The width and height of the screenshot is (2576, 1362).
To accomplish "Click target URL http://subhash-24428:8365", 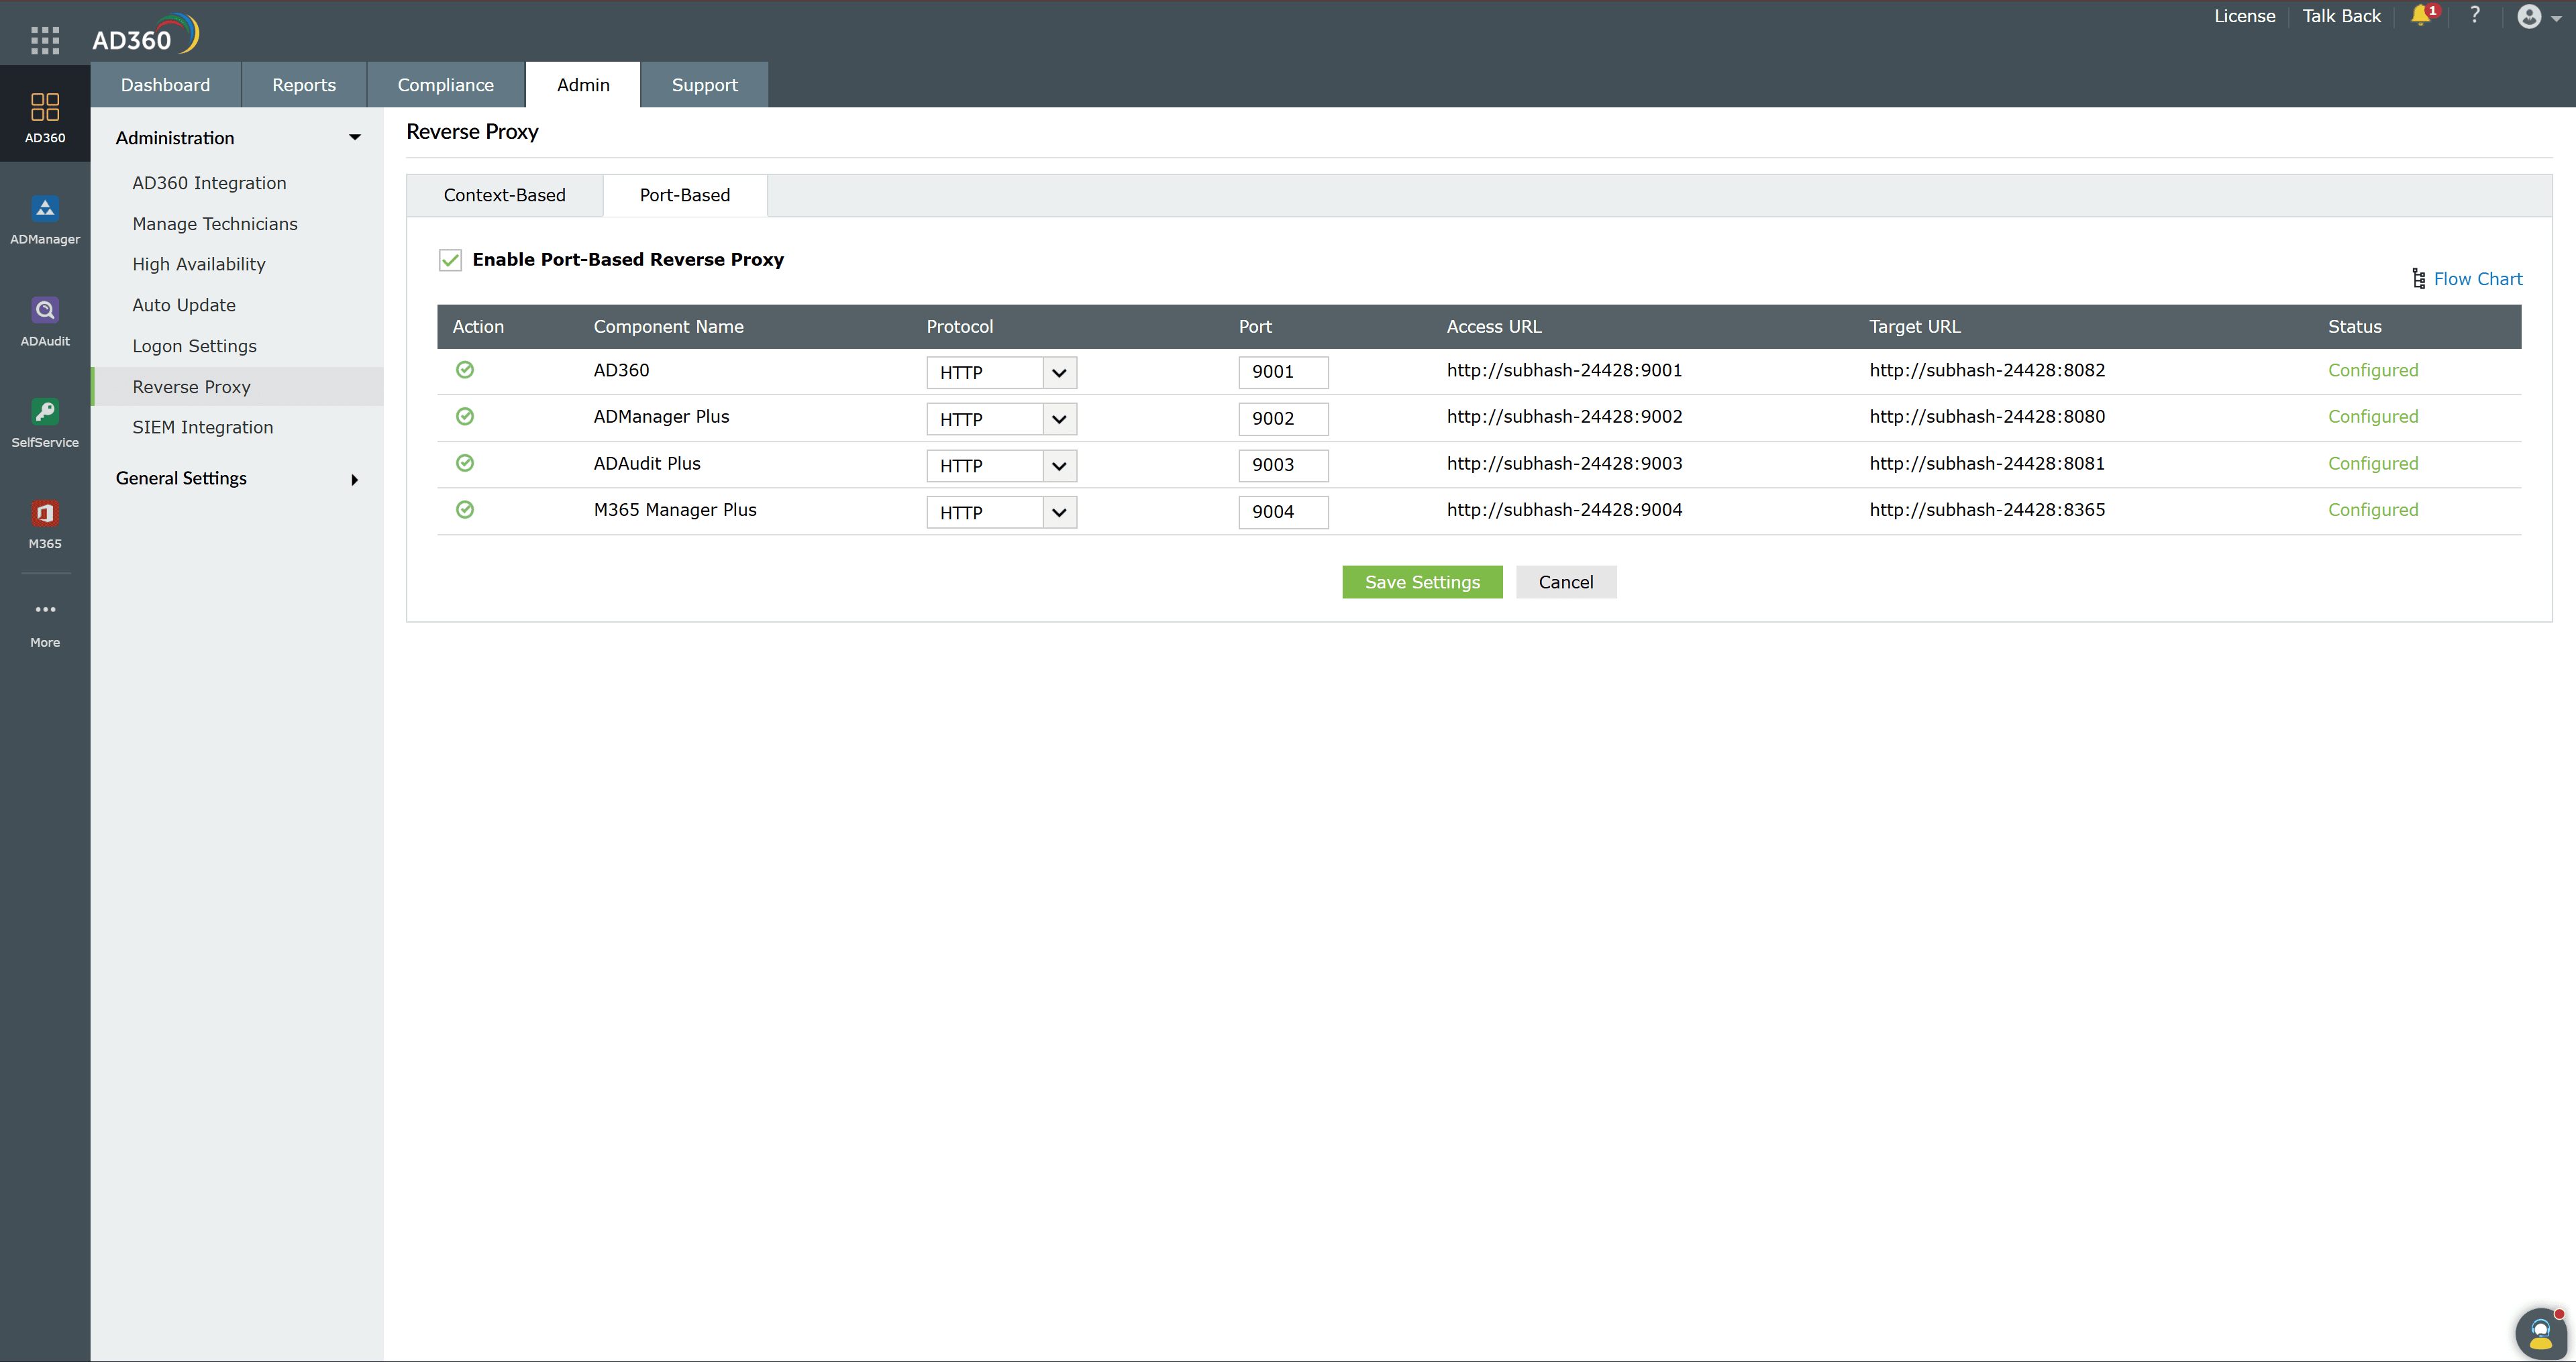I will pos(1987,510).
